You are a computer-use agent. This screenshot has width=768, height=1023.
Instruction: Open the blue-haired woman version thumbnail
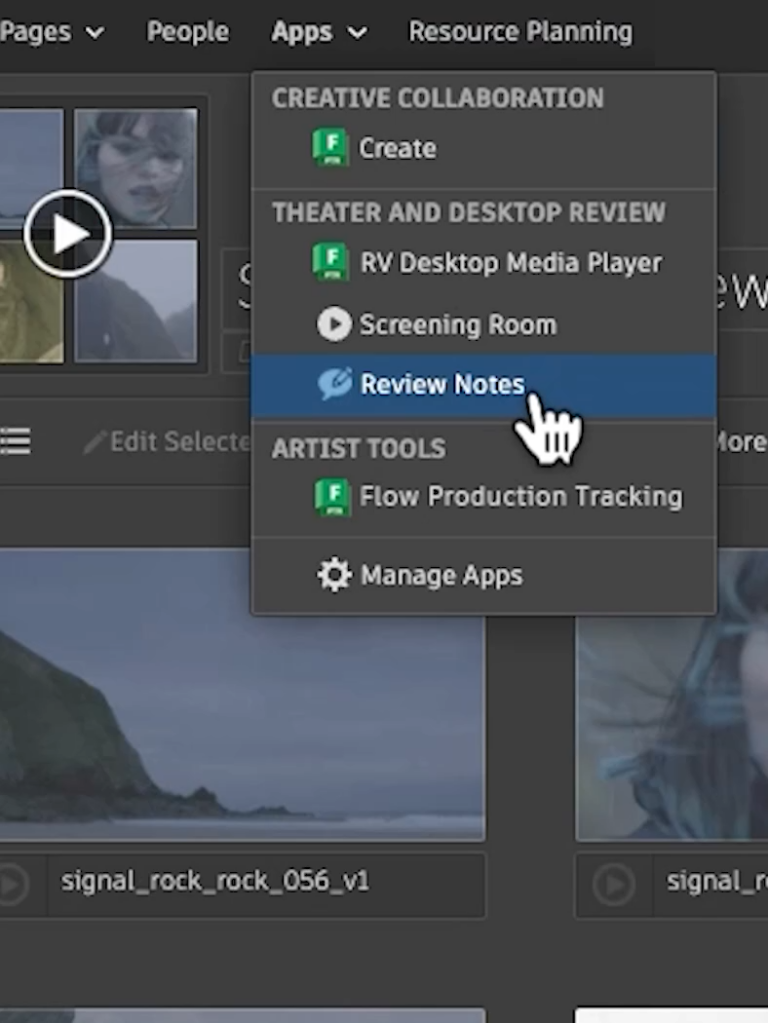(x=671, y=695)
